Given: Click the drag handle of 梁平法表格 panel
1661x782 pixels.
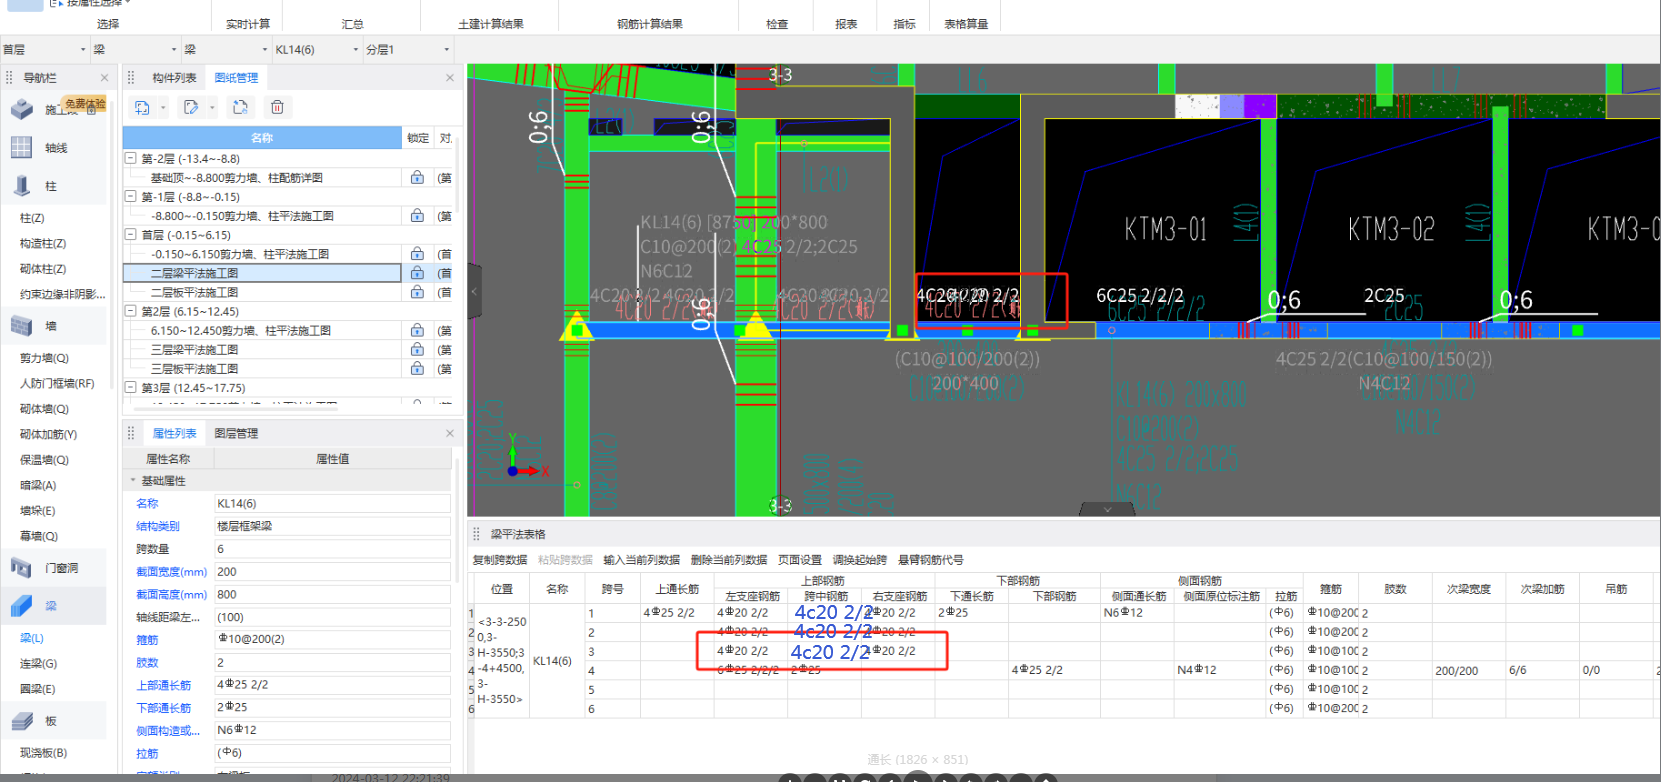Looking at the screenshot, I should tap(476, 534).
